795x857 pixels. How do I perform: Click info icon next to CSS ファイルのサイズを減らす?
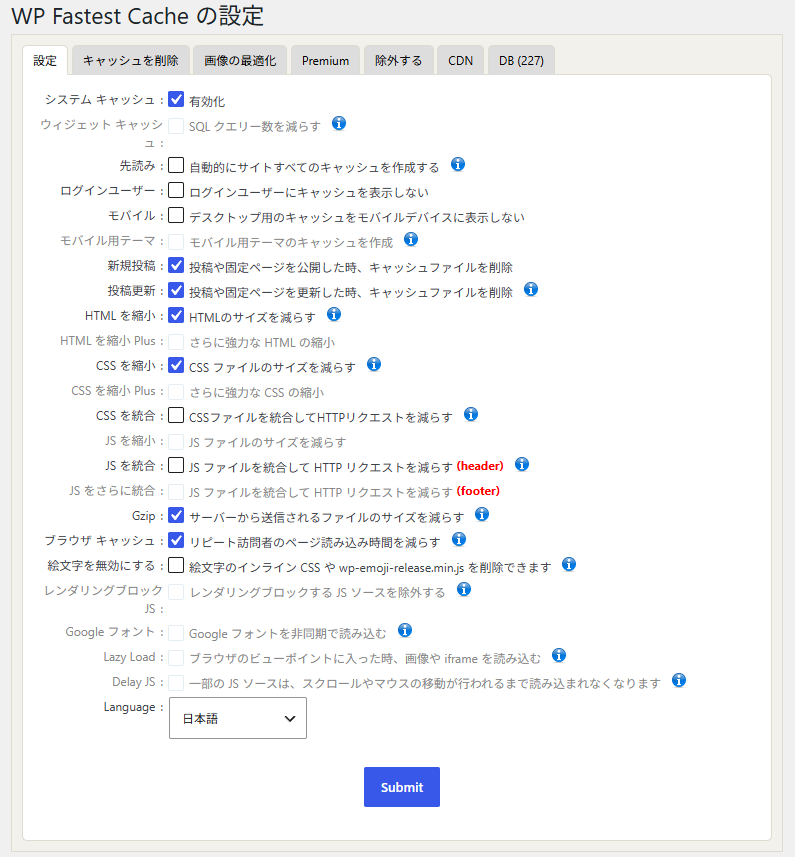374,364
